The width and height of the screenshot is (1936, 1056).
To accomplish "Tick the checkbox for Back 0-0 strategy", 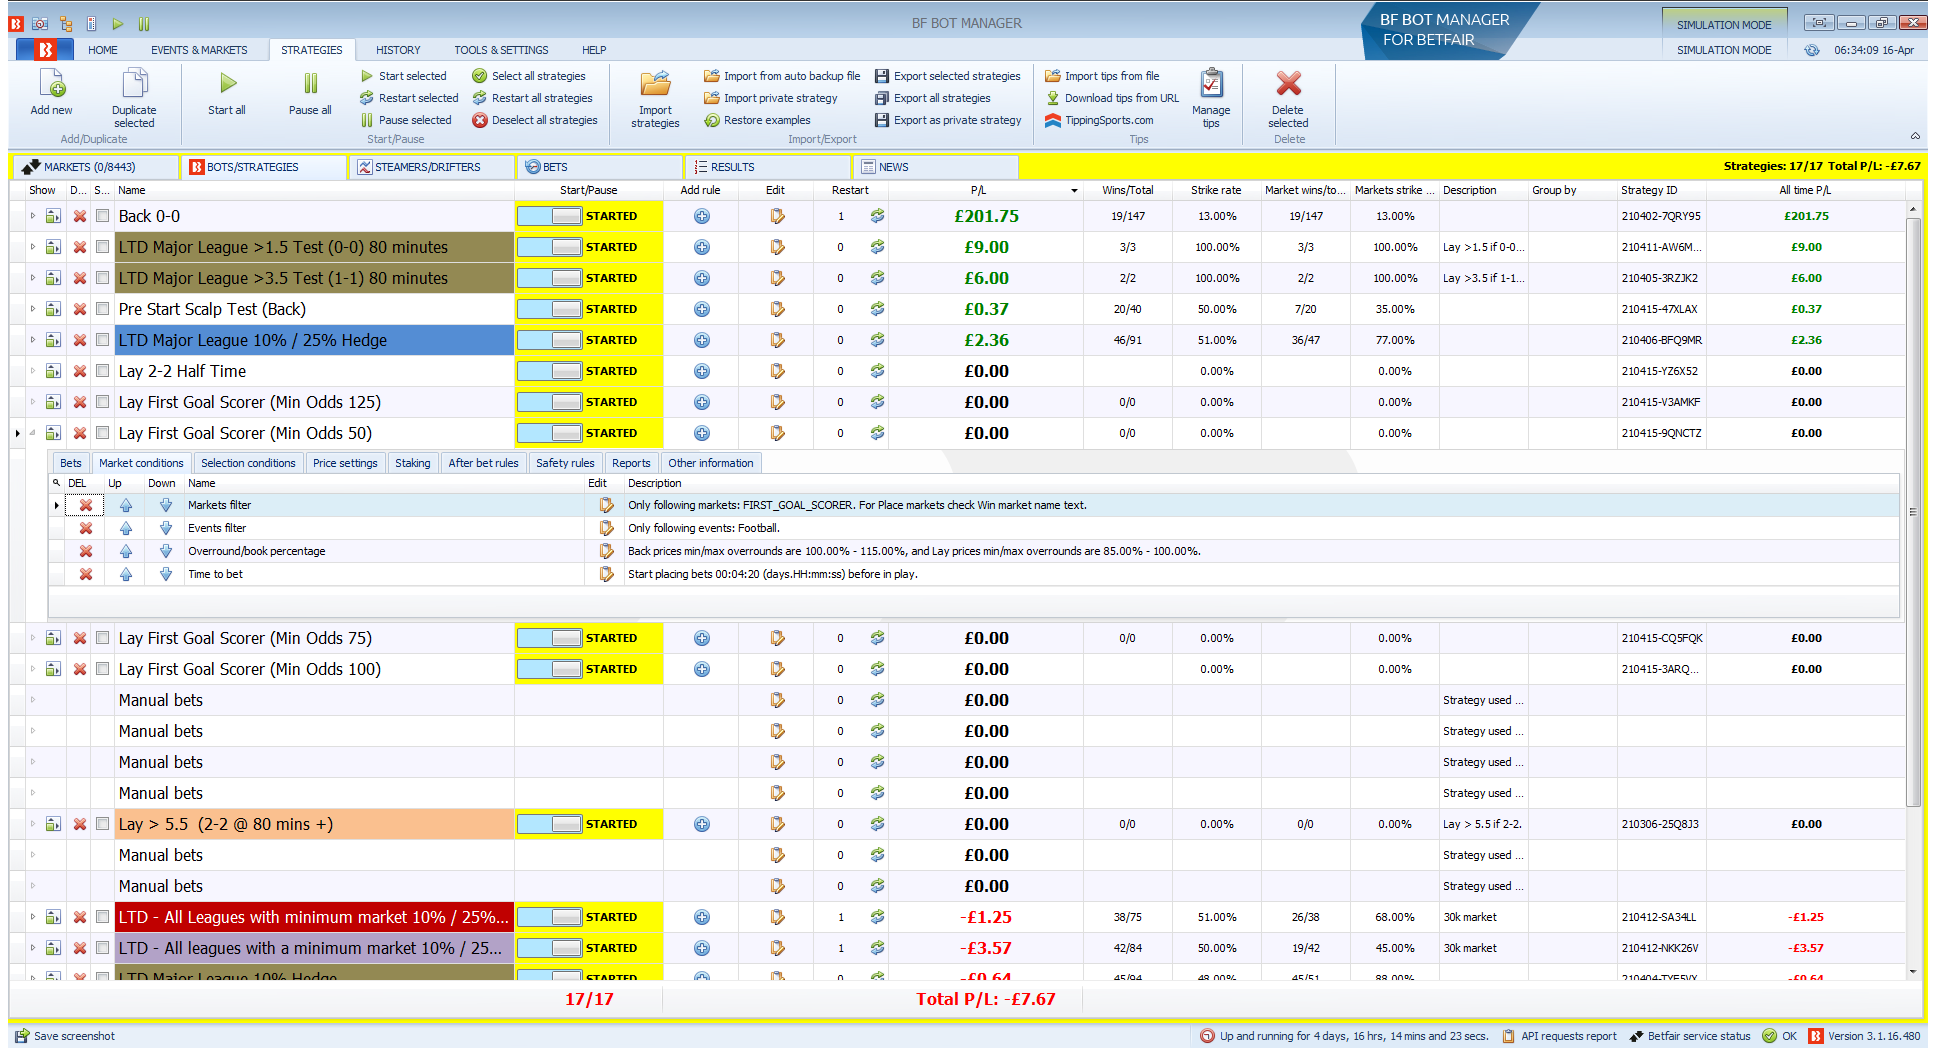I will pos(103,216).
